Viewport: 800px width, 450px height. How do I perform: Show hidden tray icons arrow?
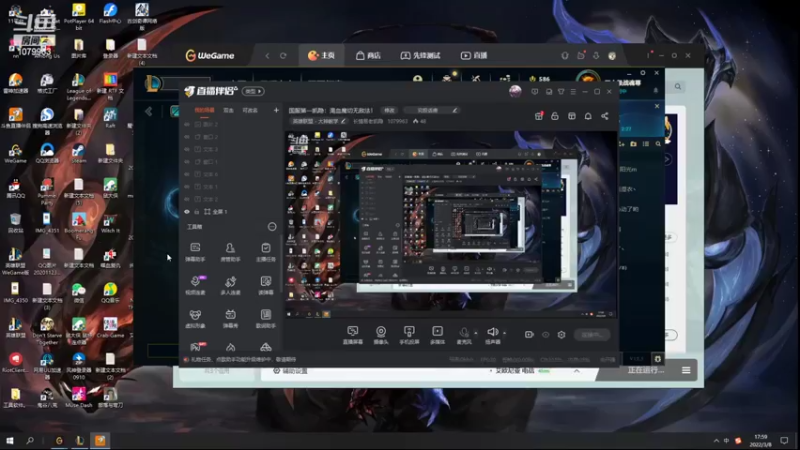716,440
